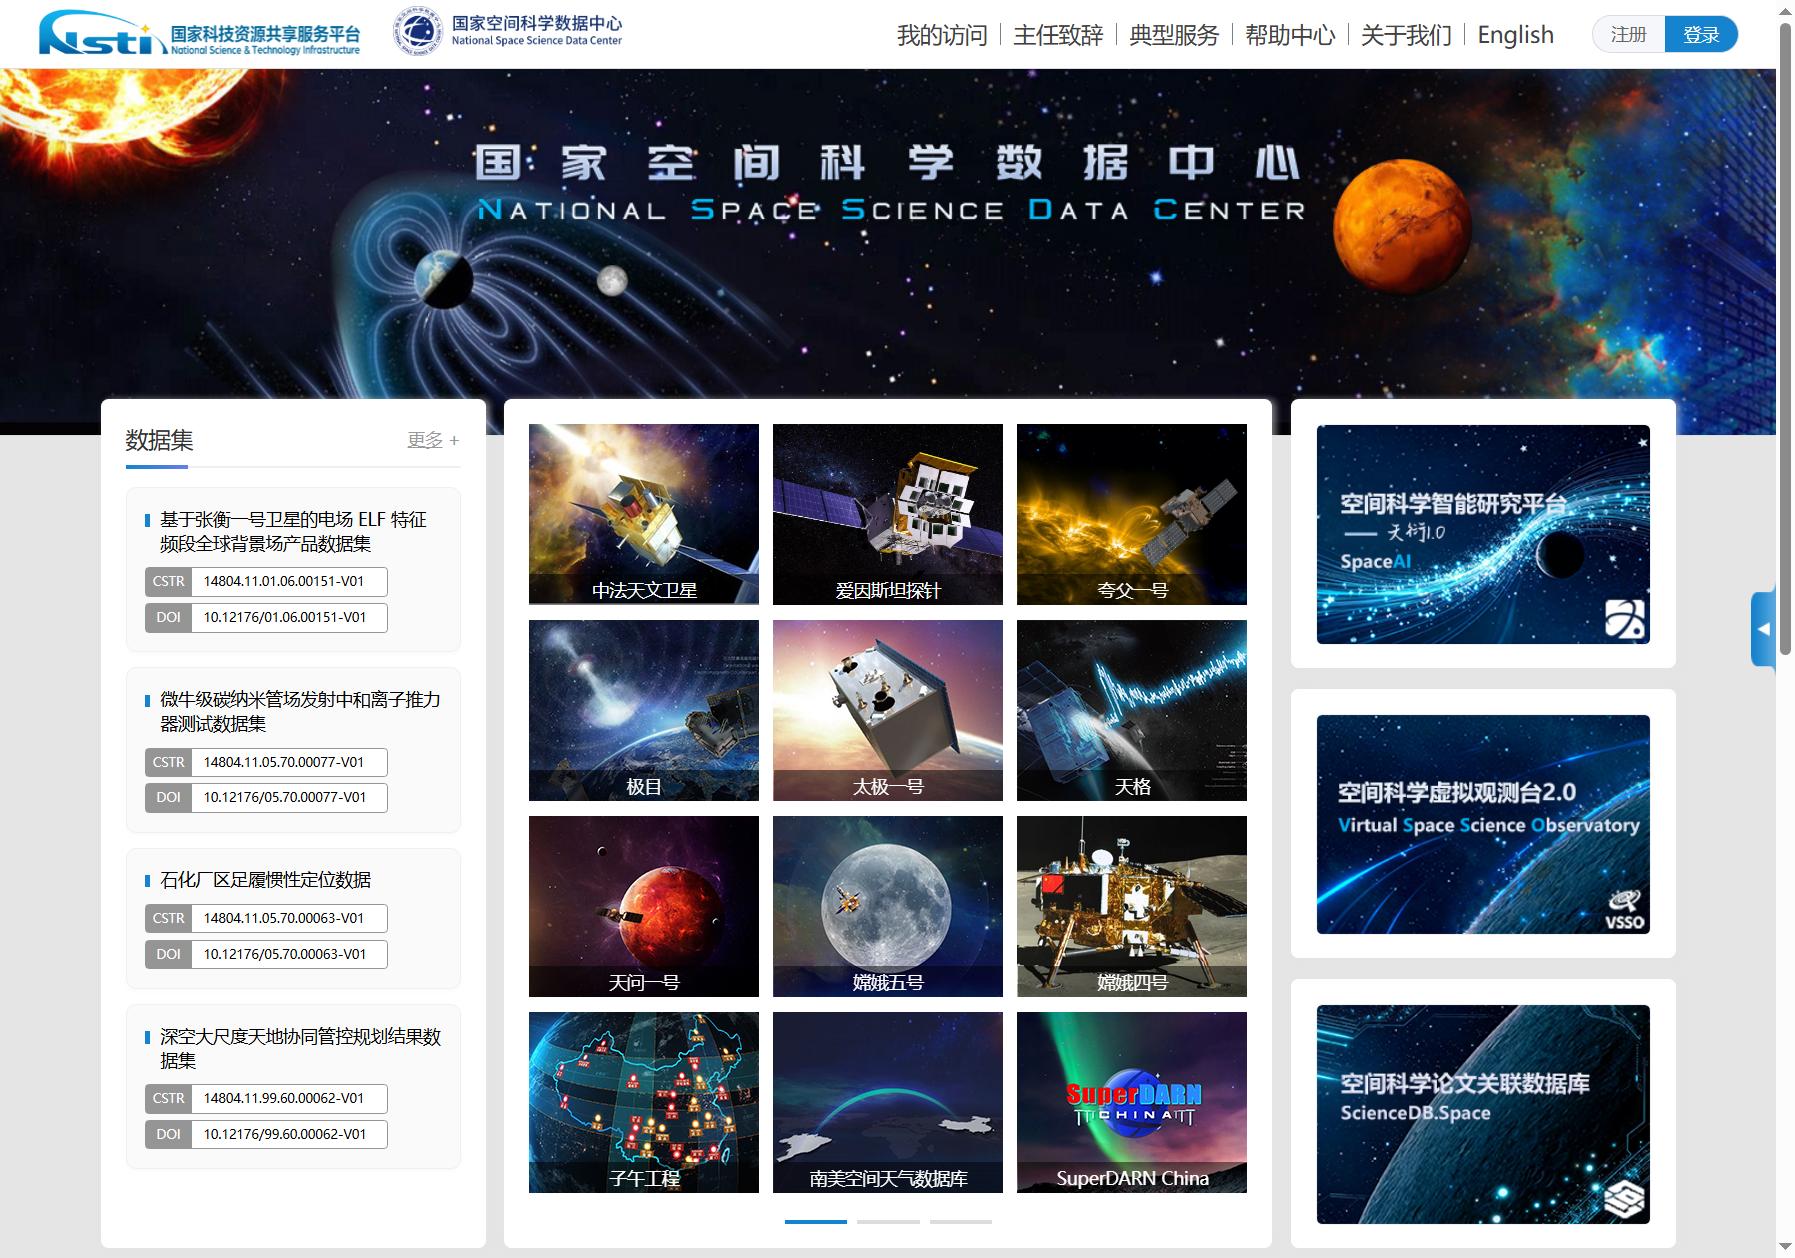This screenshot has height=1258, width=1795.
Task: Open dataset 深空大尺度天地协同管控规划结果数据集
Action: (300, 1048)
